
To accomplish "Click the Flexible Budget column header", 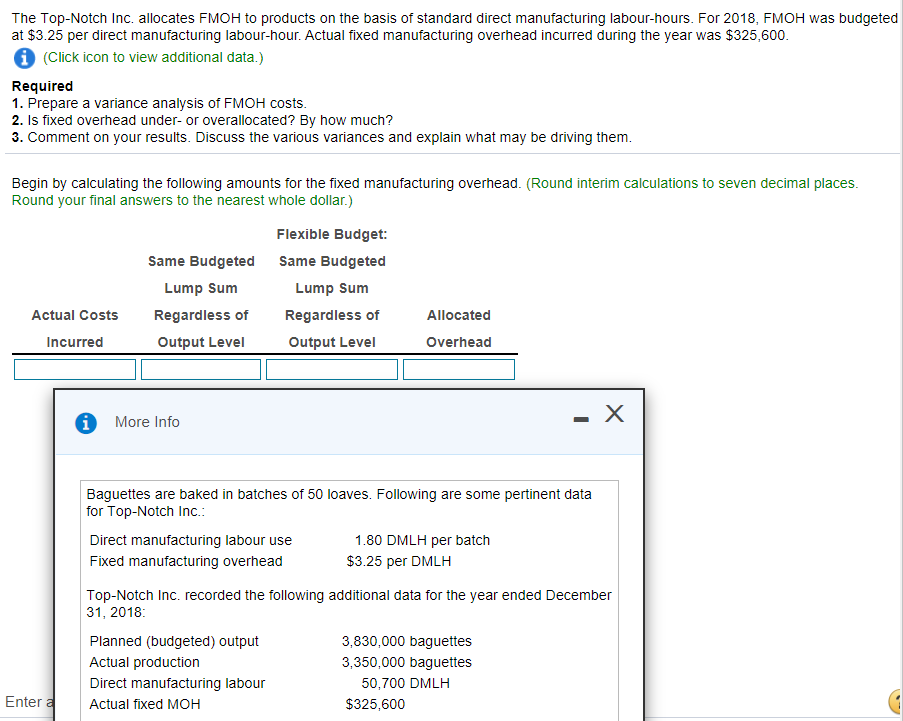I will (x=331, y=233).
